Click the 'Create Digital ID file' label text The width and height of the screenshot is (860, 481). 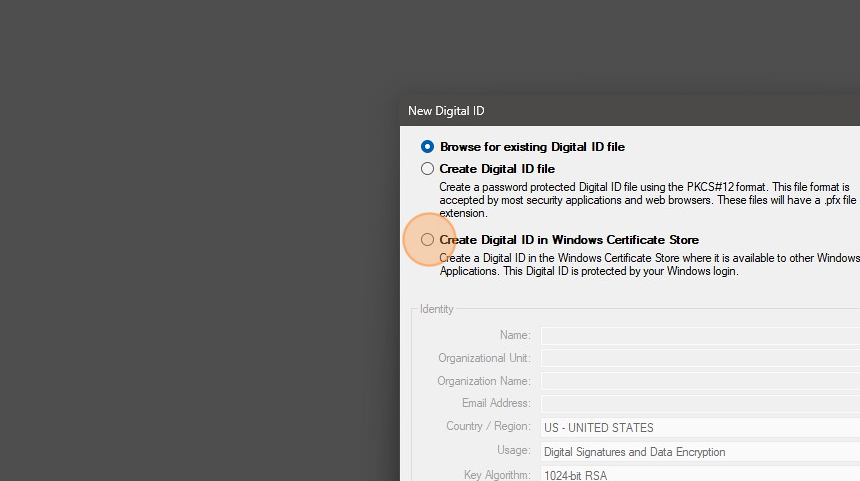click(497, 169)
